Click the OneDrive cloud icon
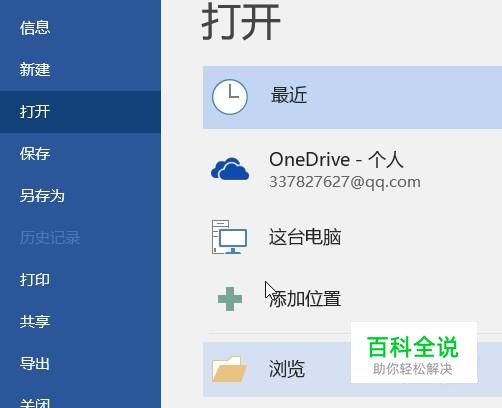 click(230, 169)
